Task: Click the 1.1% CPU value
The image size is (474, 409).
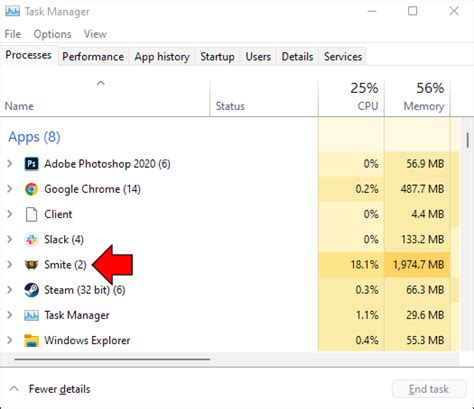Action: pos(367,315)
